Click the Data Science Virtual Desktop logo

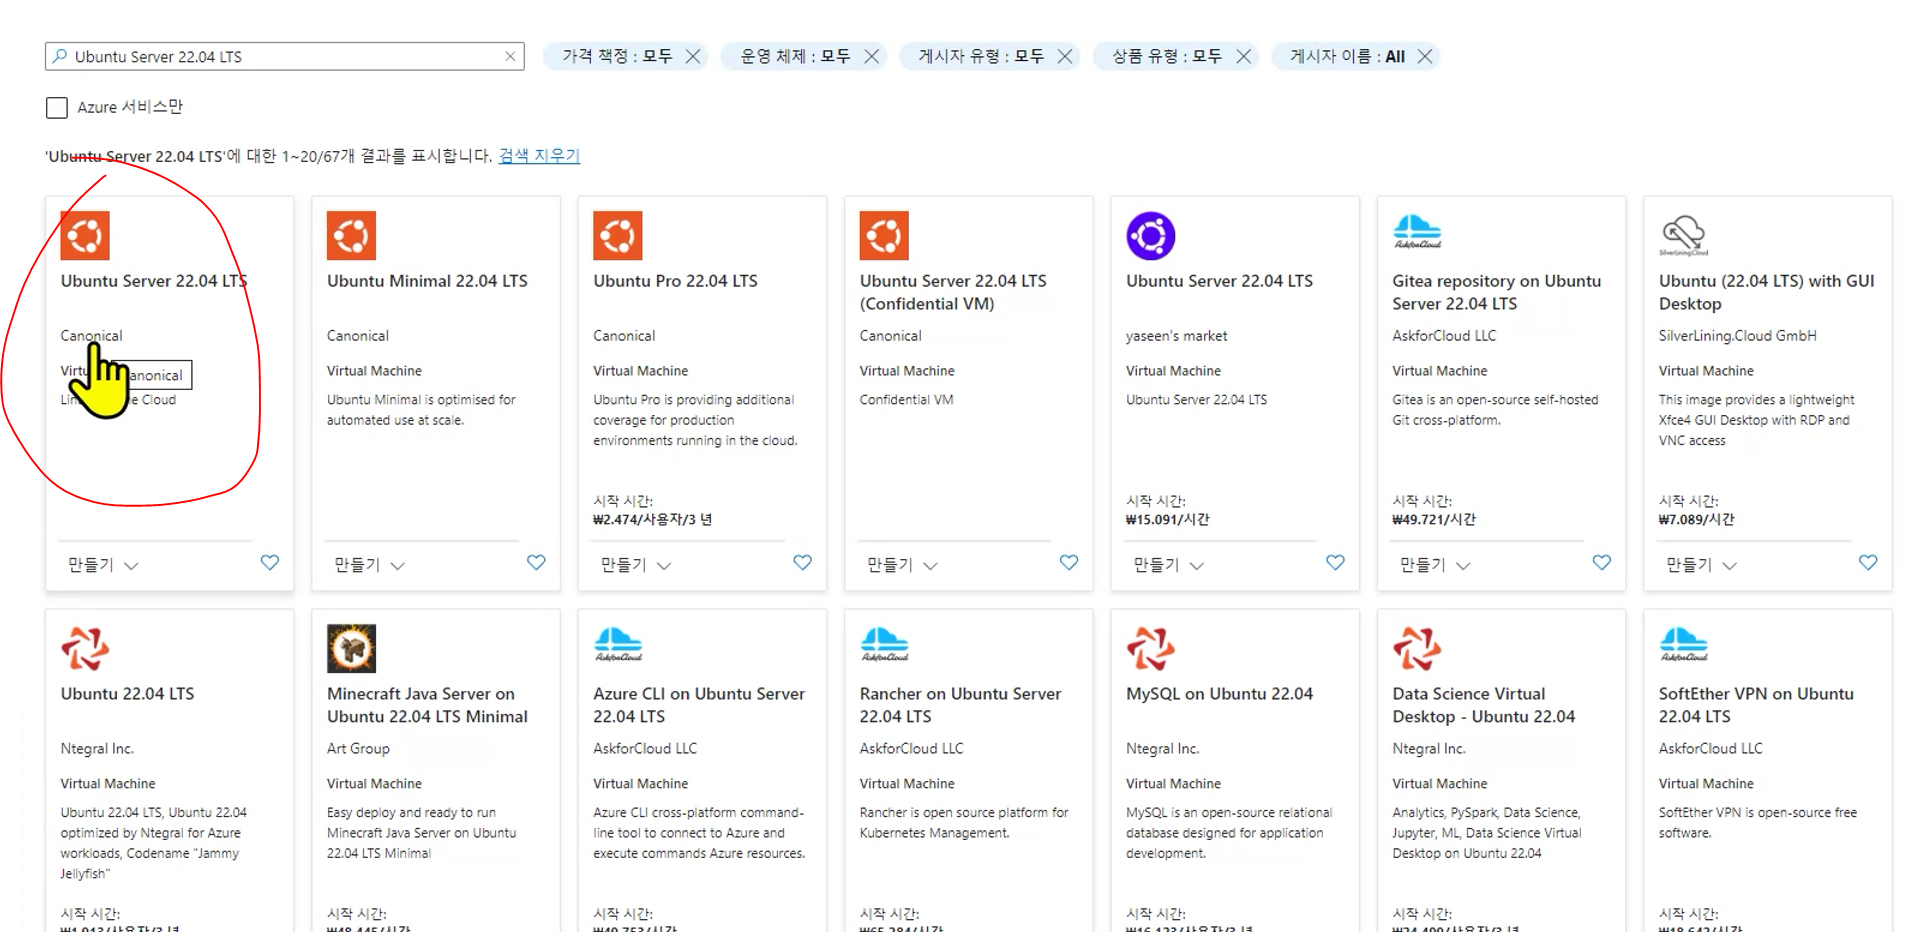pyautogui.click(x=1417, y=648)
